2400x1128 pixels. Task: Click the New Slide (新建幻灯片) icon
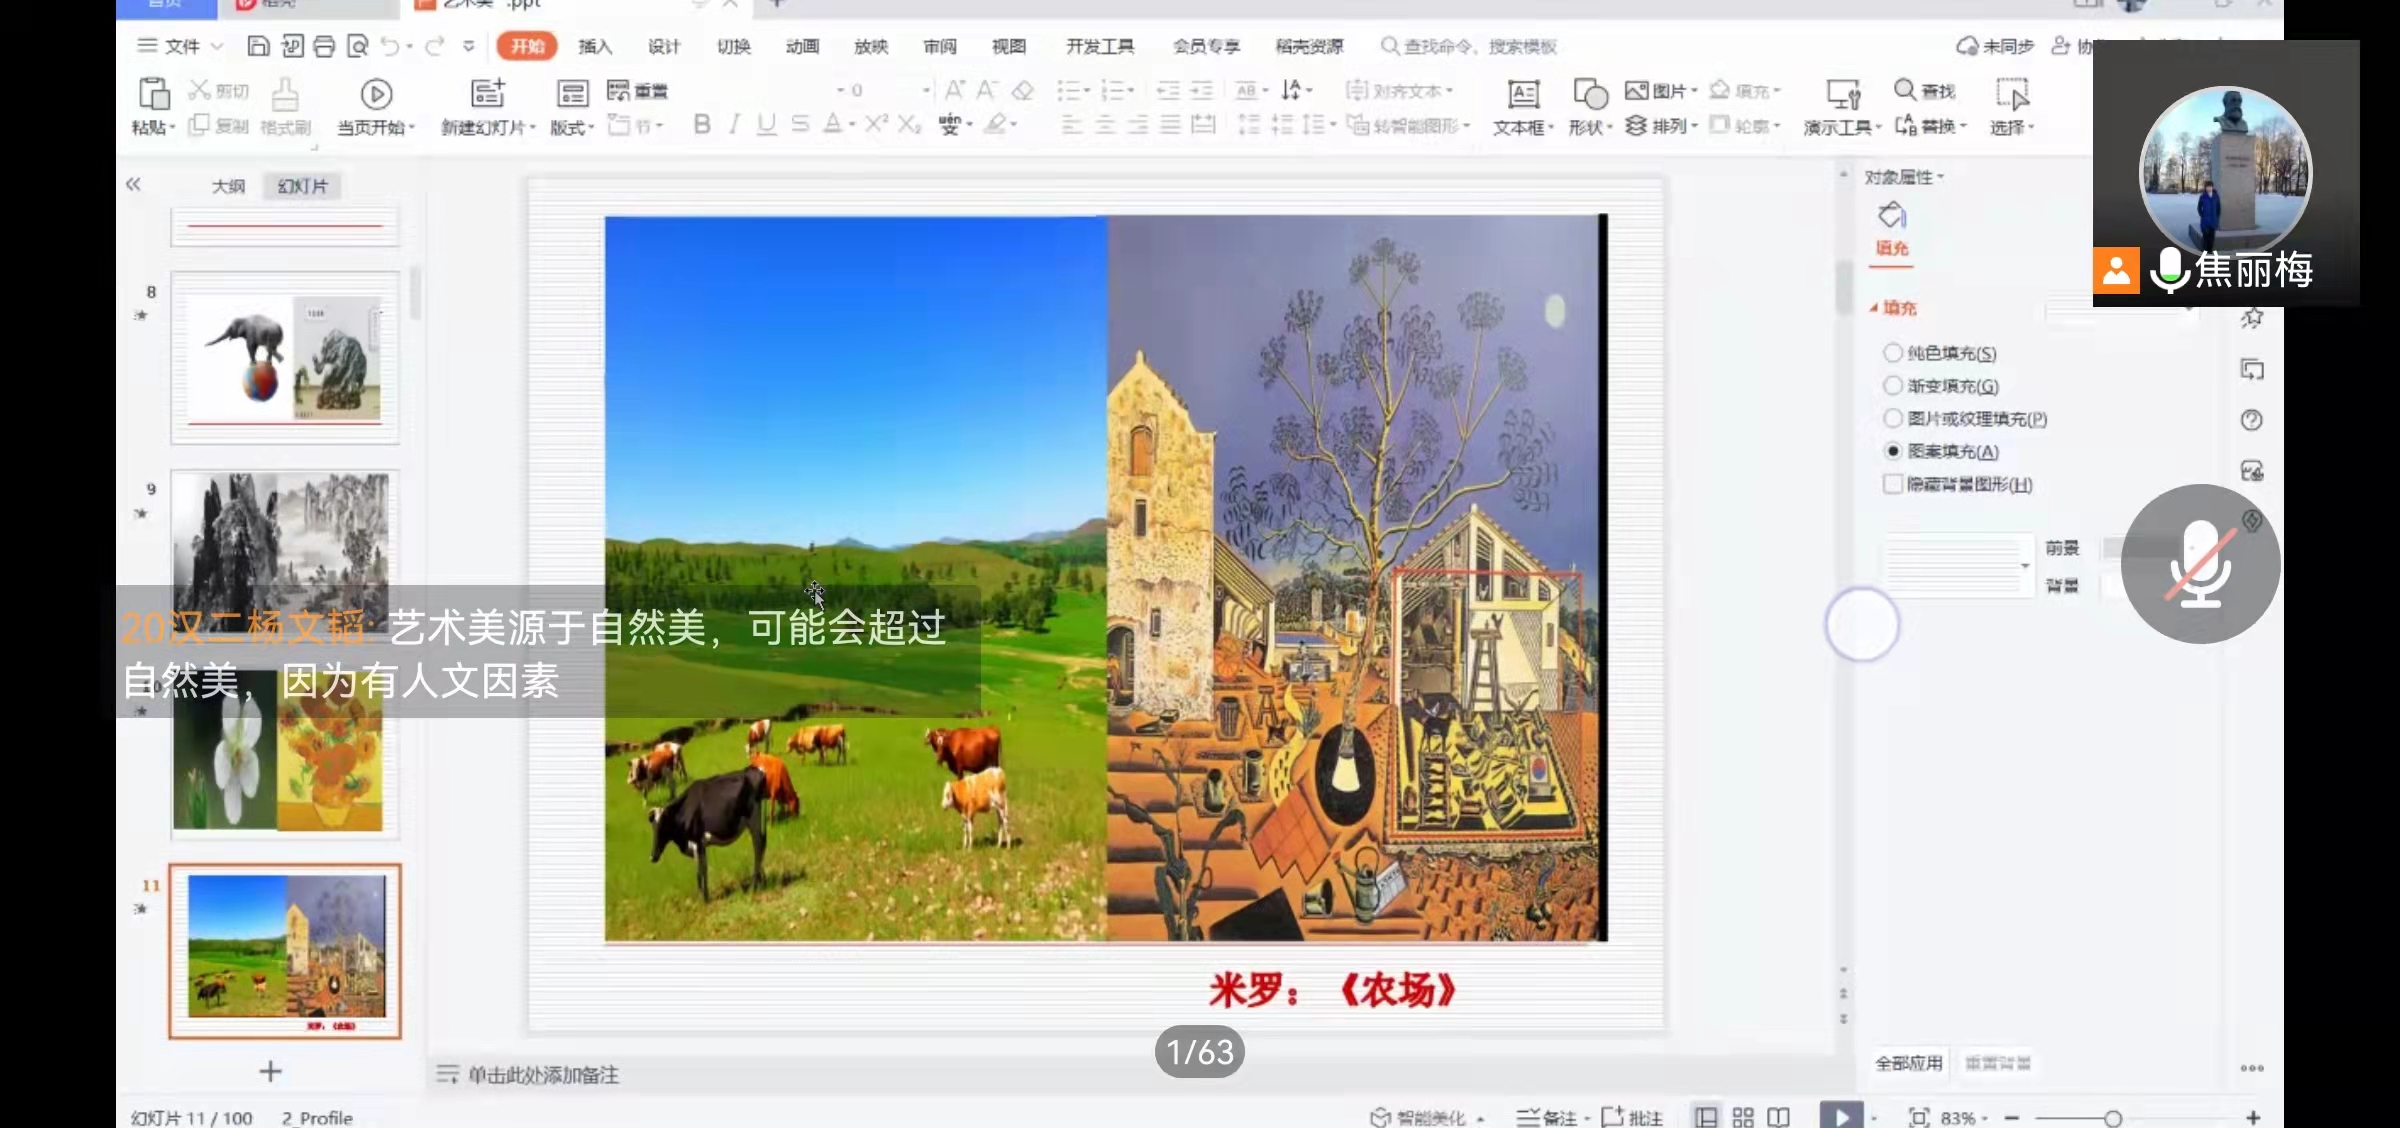tap(487, 94)
